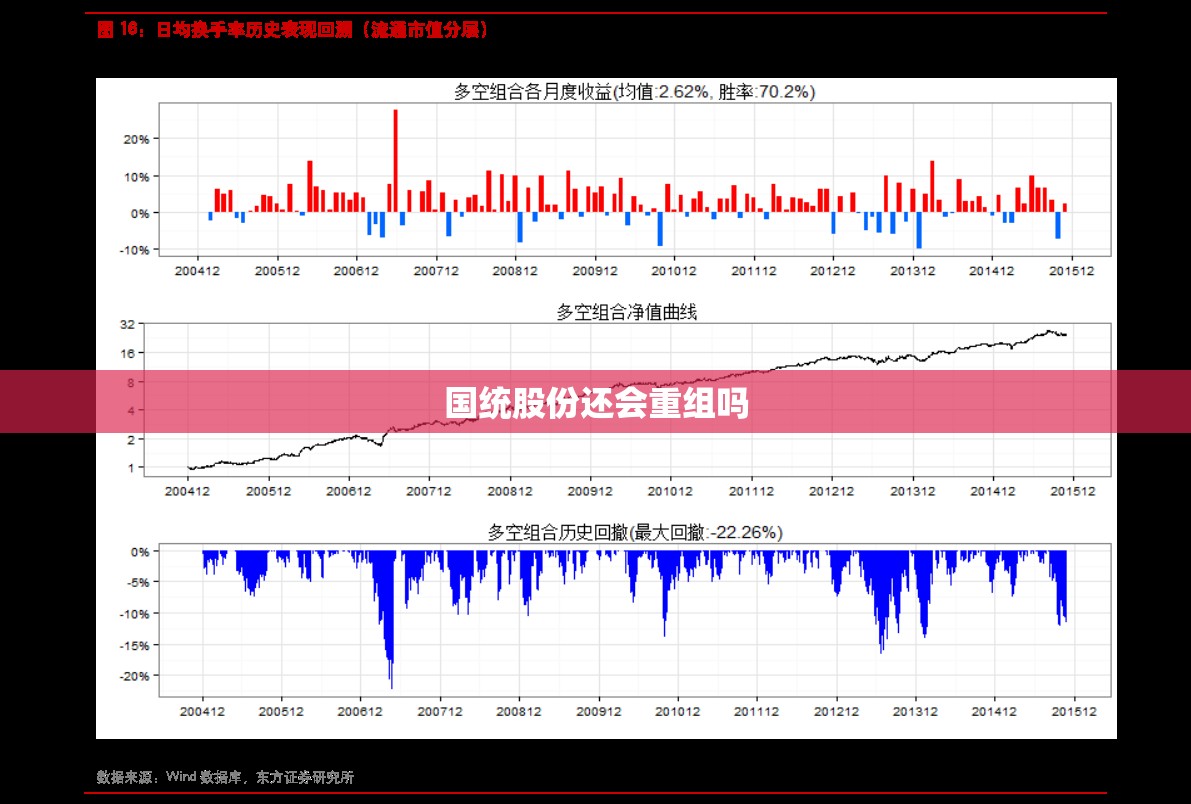This screenshot has width=1191, height=804.
Task: Click the -5% label on drawdown axis
Action: pos(137,582)
